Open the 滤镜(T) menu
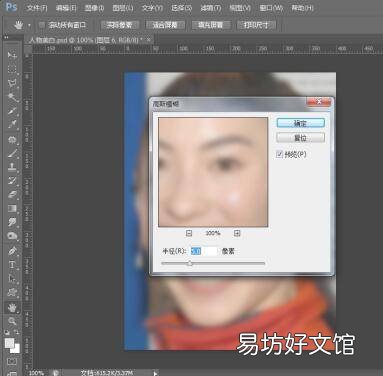 click(211, 8)
